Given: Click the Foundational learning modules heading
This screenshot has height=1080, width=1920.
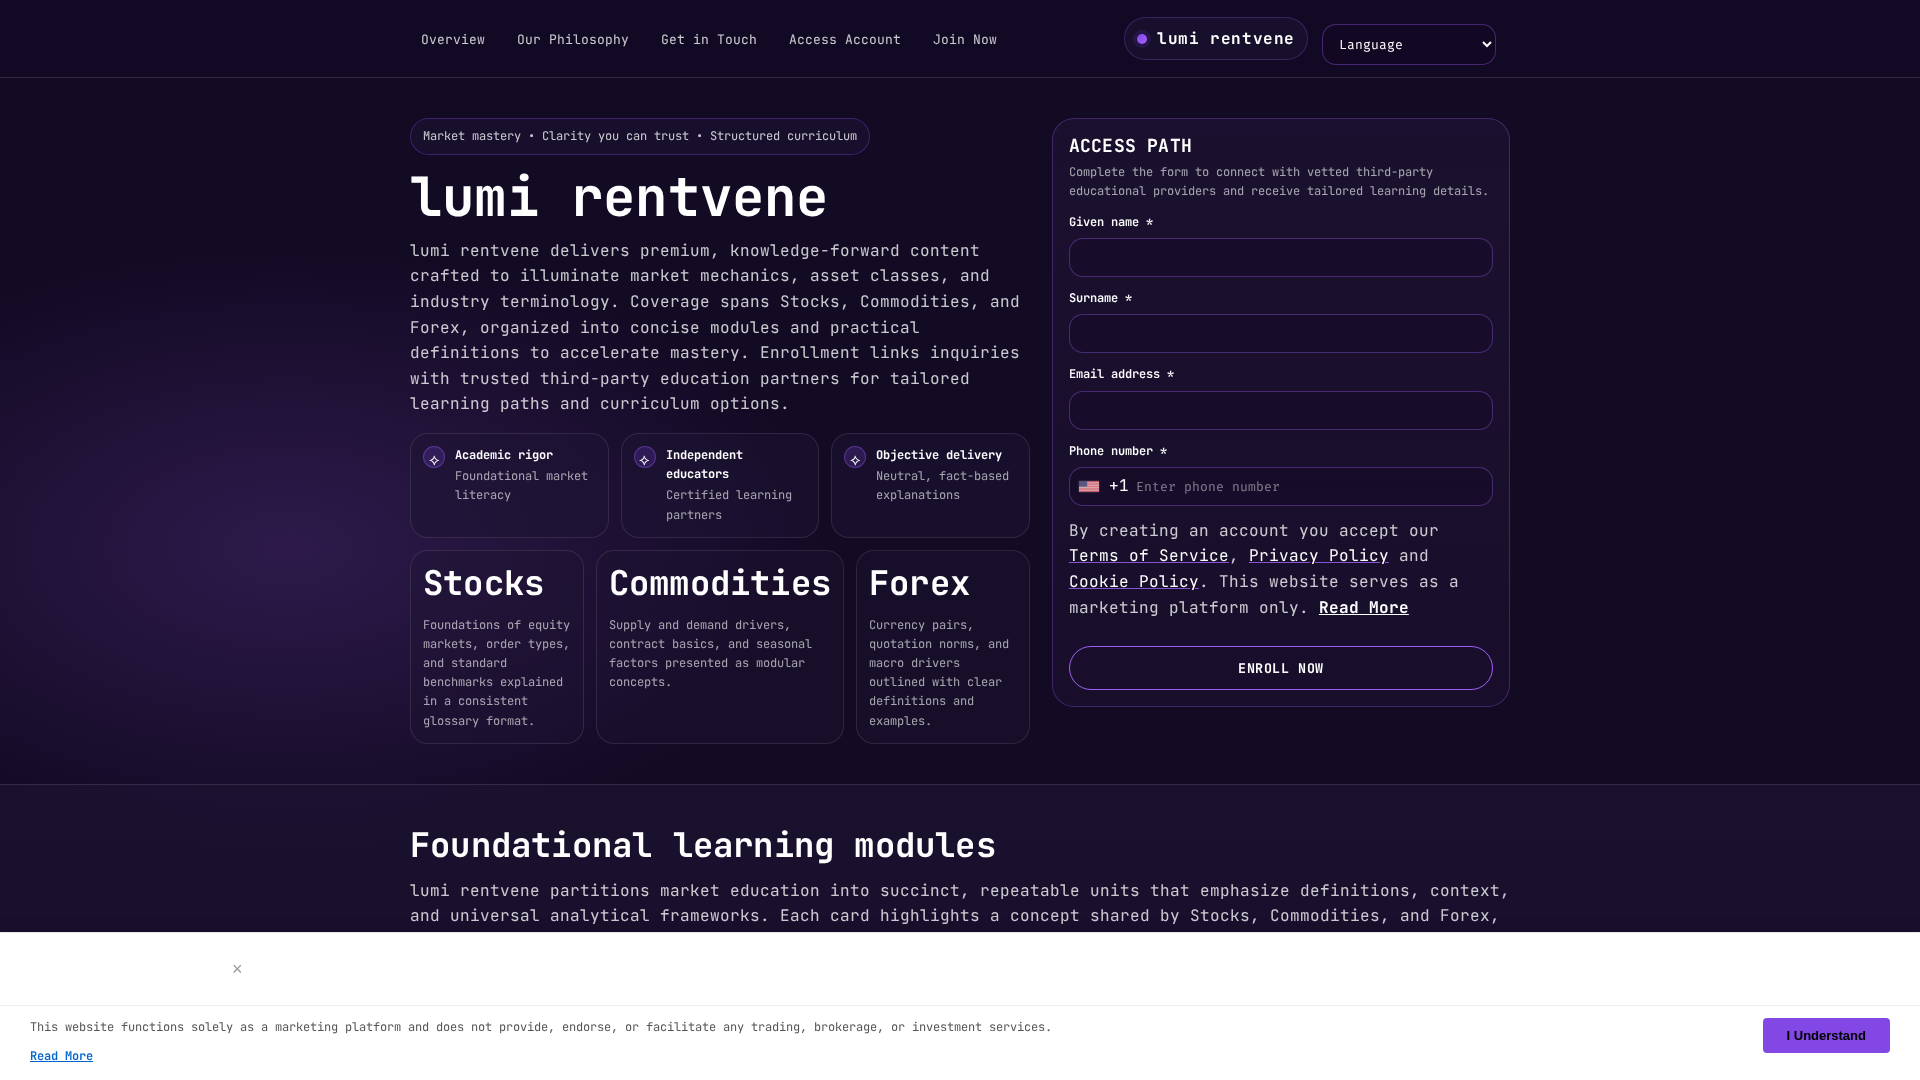Looking at the screenshot, I should 703,846.
